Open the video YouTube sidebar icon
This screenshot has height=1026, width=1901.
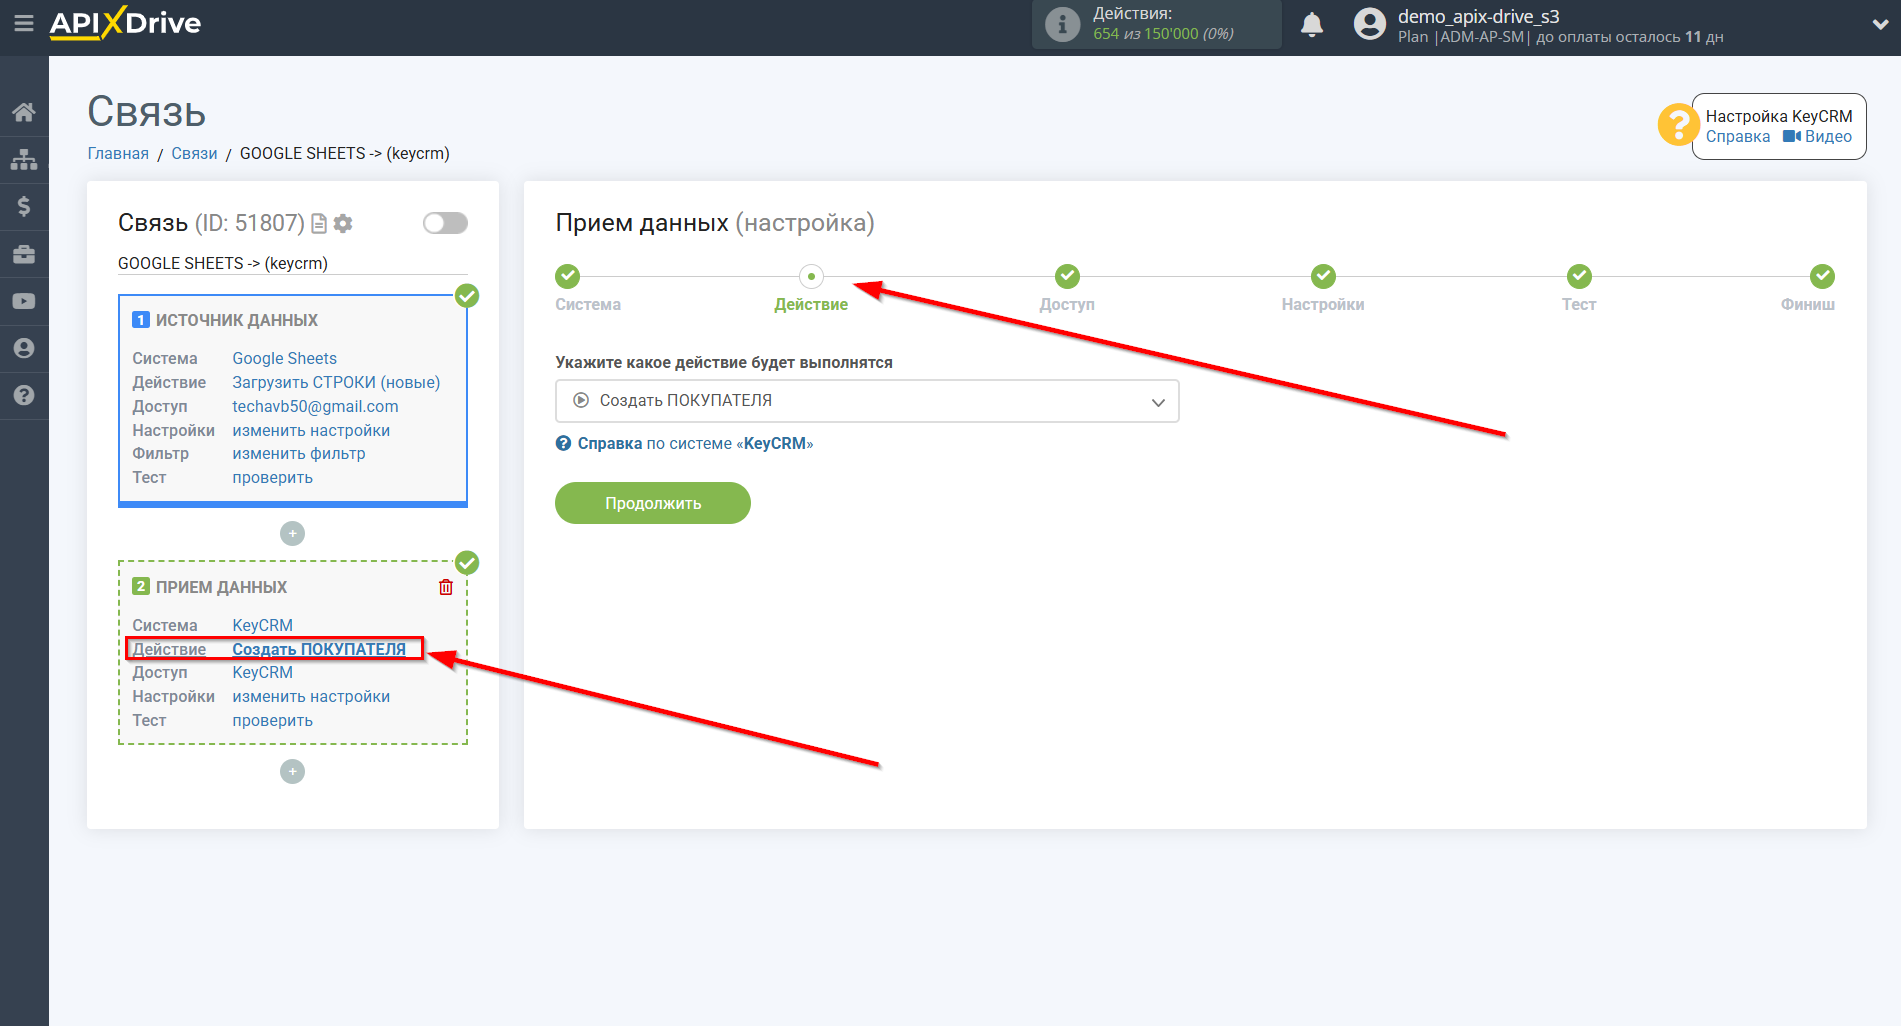(x=24, y=301)
